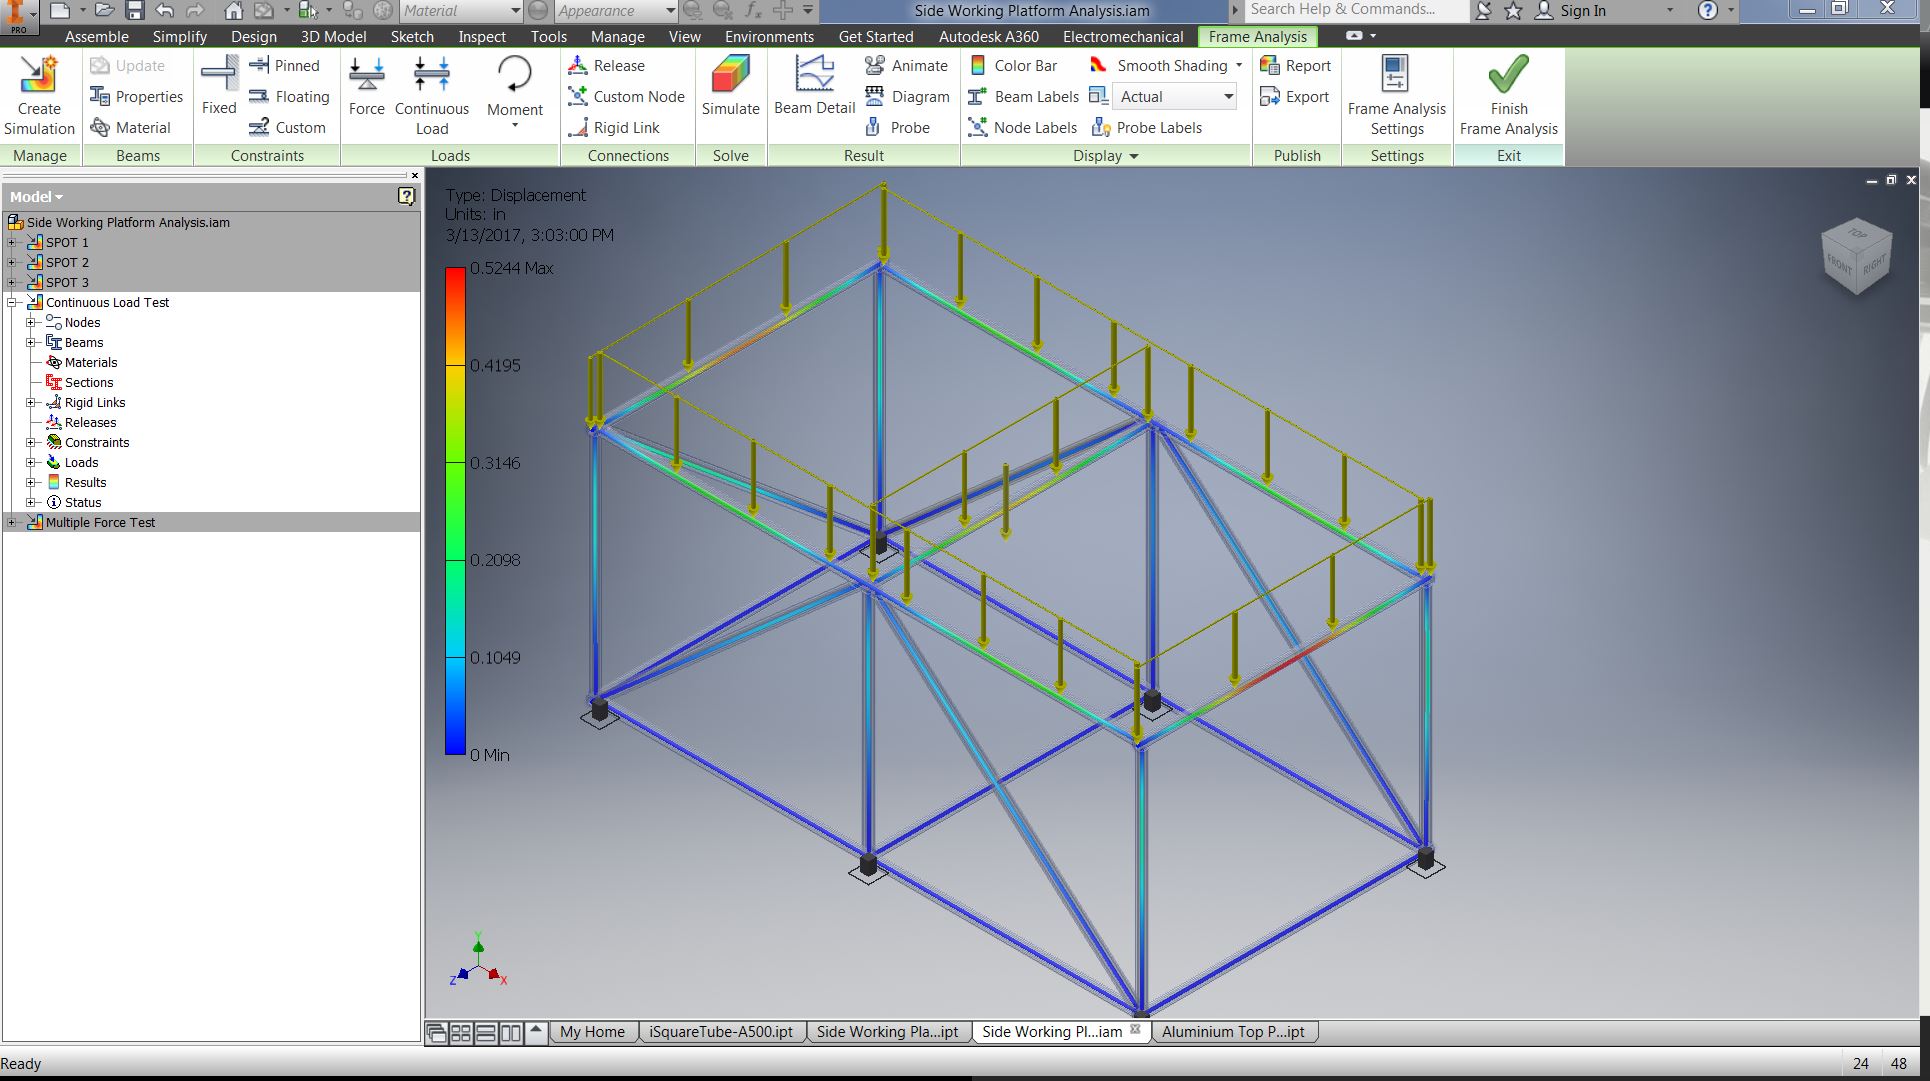
Task: Select the Force load tool
Action: click(366, 78)
